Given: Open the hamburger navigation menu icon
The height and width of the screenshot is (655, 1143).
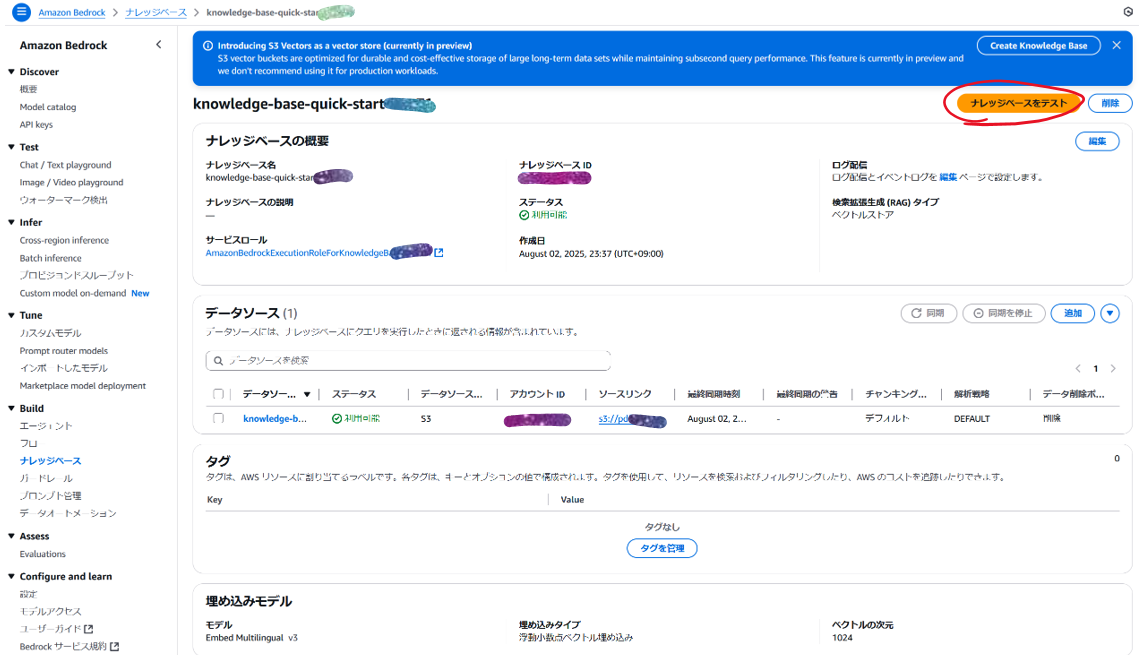Looking at the screenshot, I should coord(21,12).
